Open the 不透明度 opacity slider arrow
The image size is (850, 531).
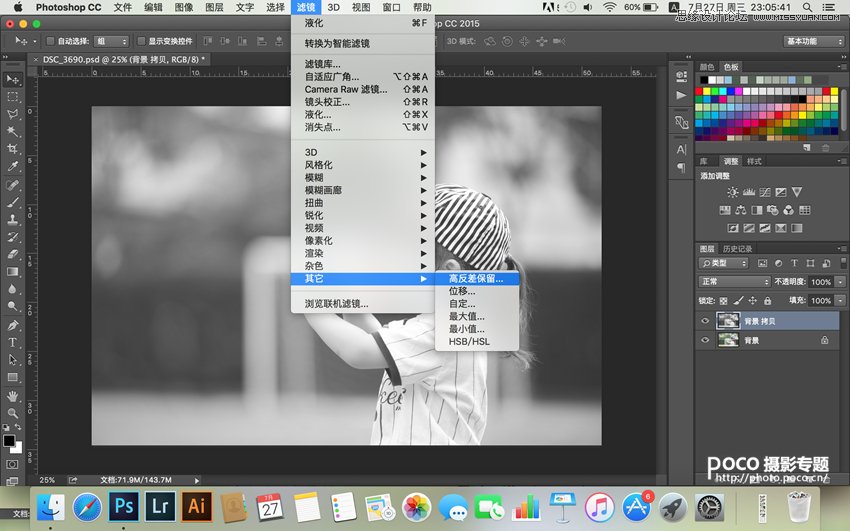tap(840, 282)
